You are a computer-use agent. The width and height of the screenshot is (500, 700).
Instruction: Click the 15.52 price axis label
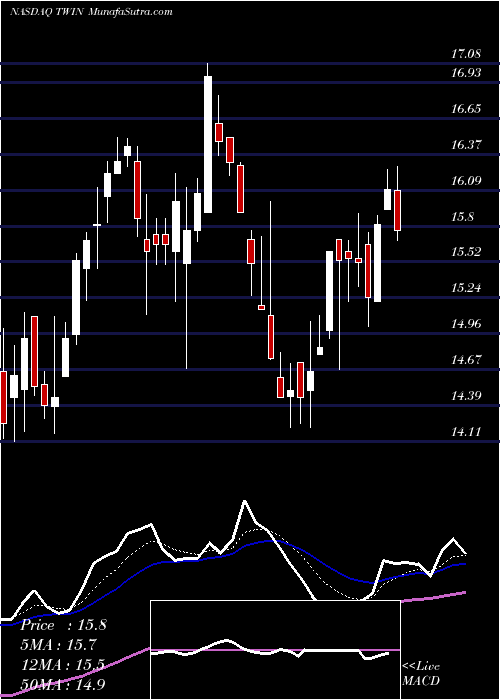pos(466,252)
